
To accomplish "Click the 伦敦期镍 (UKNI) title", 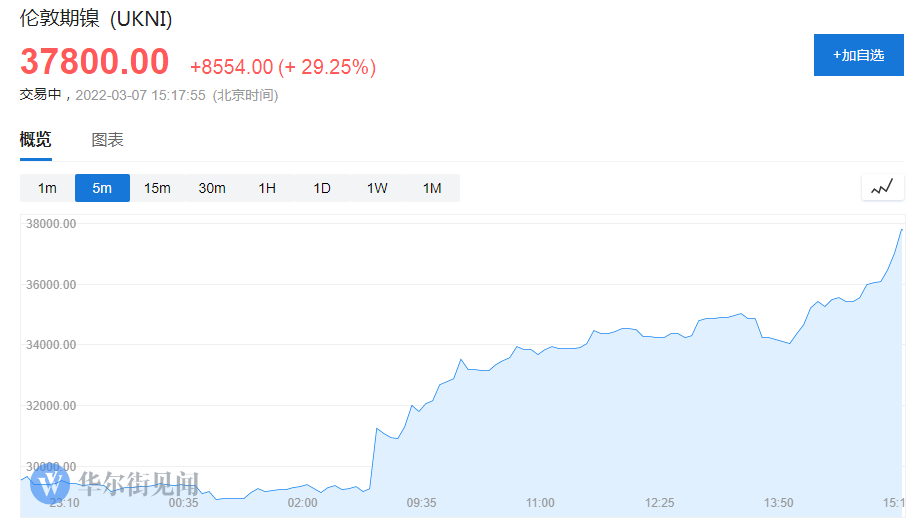I will pyautogui.click(x=89, y=20).
